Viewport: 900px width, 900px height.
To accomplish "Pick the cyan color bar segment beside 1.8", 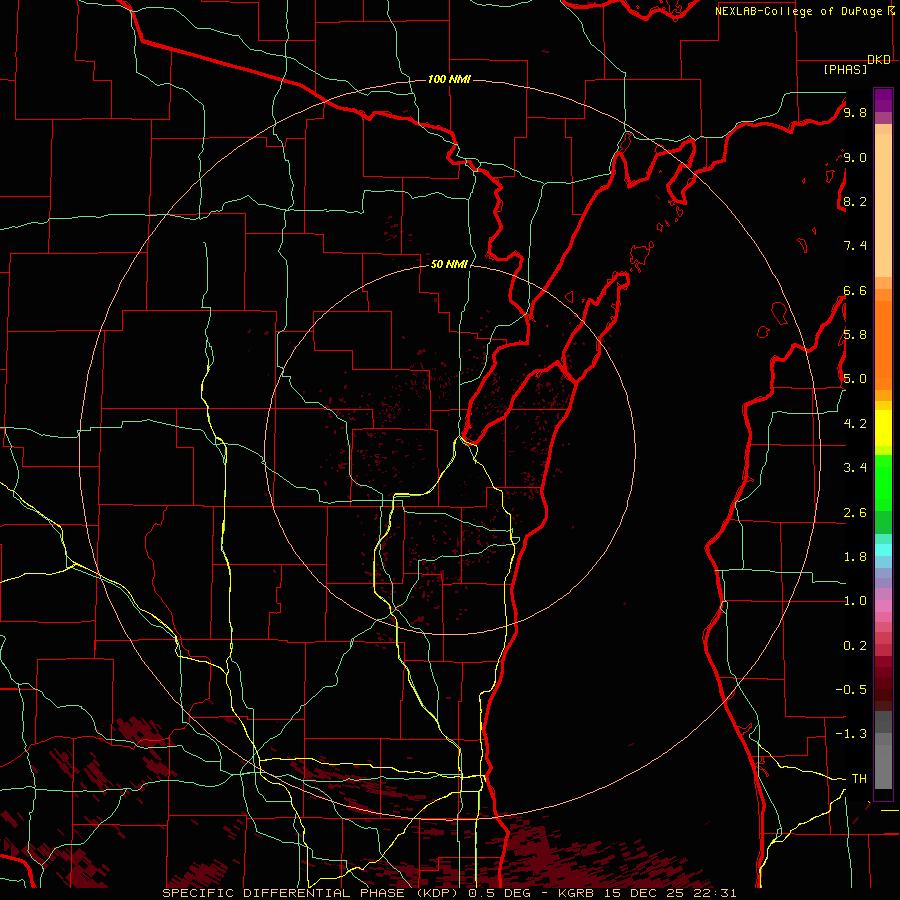I will [883, 550].
